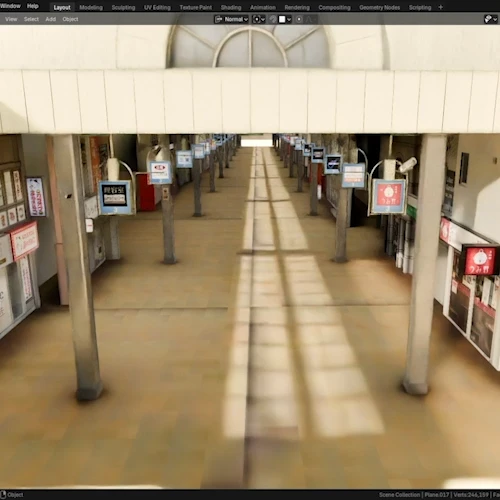500x500 pixels.
Task: Switch to the Scripting workspace tab
Action: point(420,7)
